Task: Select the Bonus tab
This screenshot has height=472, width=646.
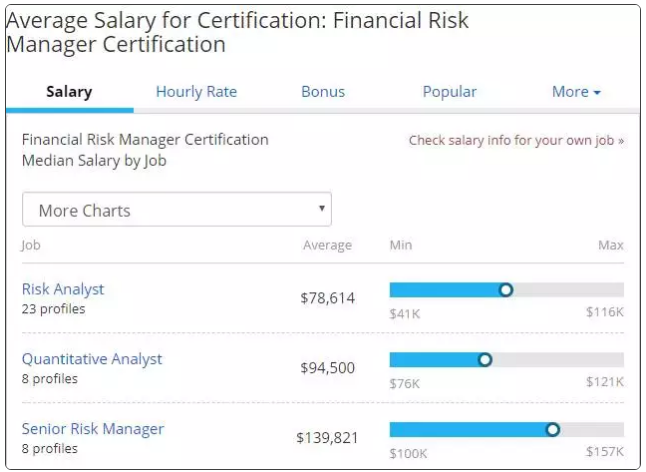Action: click(323, 92)
